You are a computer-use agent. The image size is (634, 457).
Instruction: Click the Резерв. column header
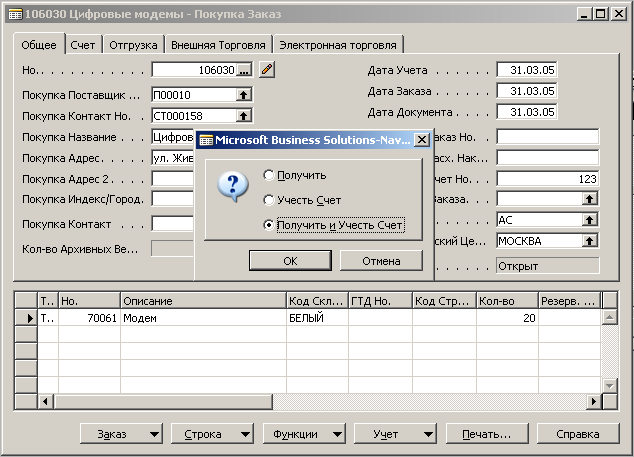point(570,301)
